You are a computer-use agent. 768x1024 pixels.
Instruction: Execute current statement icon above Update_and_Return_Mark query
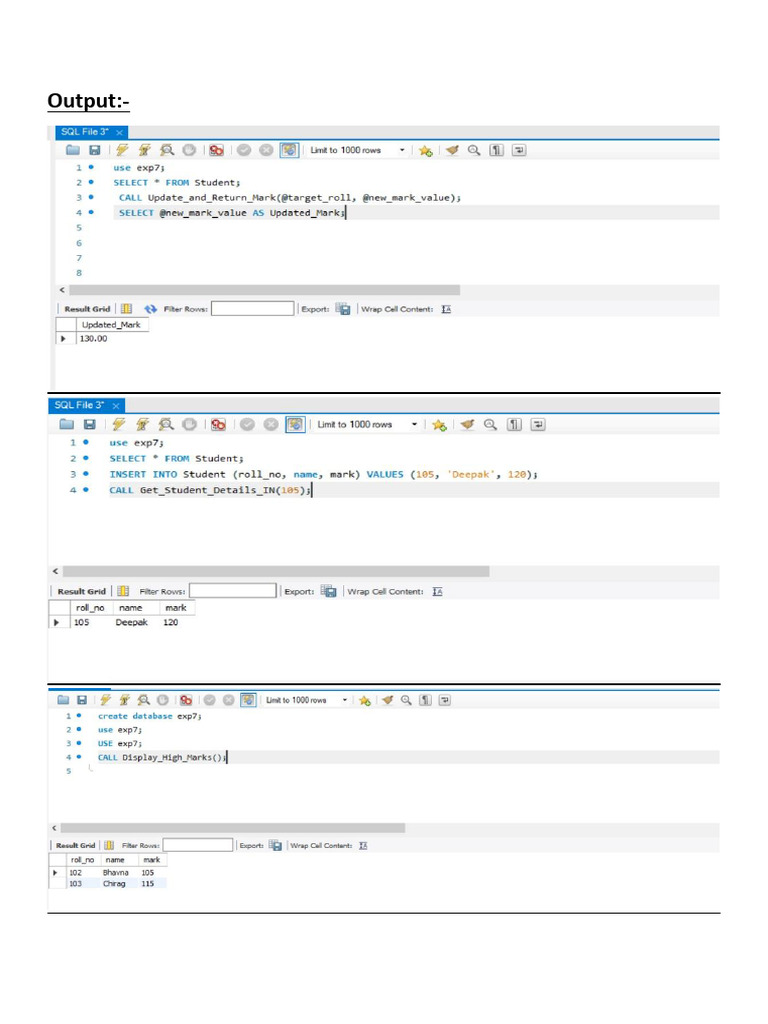pos(144,150)
